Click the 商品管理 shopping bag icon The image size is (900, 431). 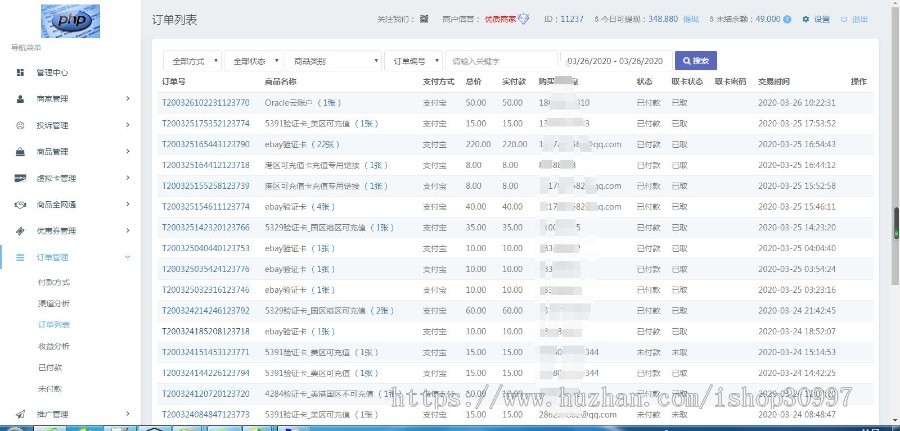click(x=20, y=152)
